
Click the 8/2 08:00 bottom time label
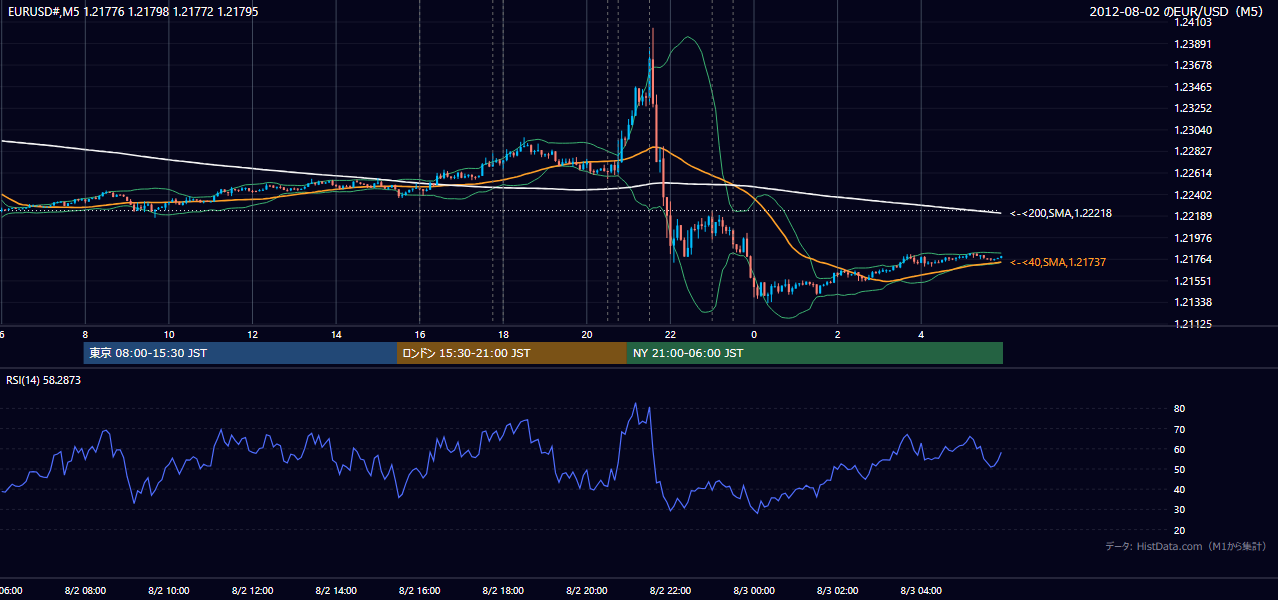point(85,591)
